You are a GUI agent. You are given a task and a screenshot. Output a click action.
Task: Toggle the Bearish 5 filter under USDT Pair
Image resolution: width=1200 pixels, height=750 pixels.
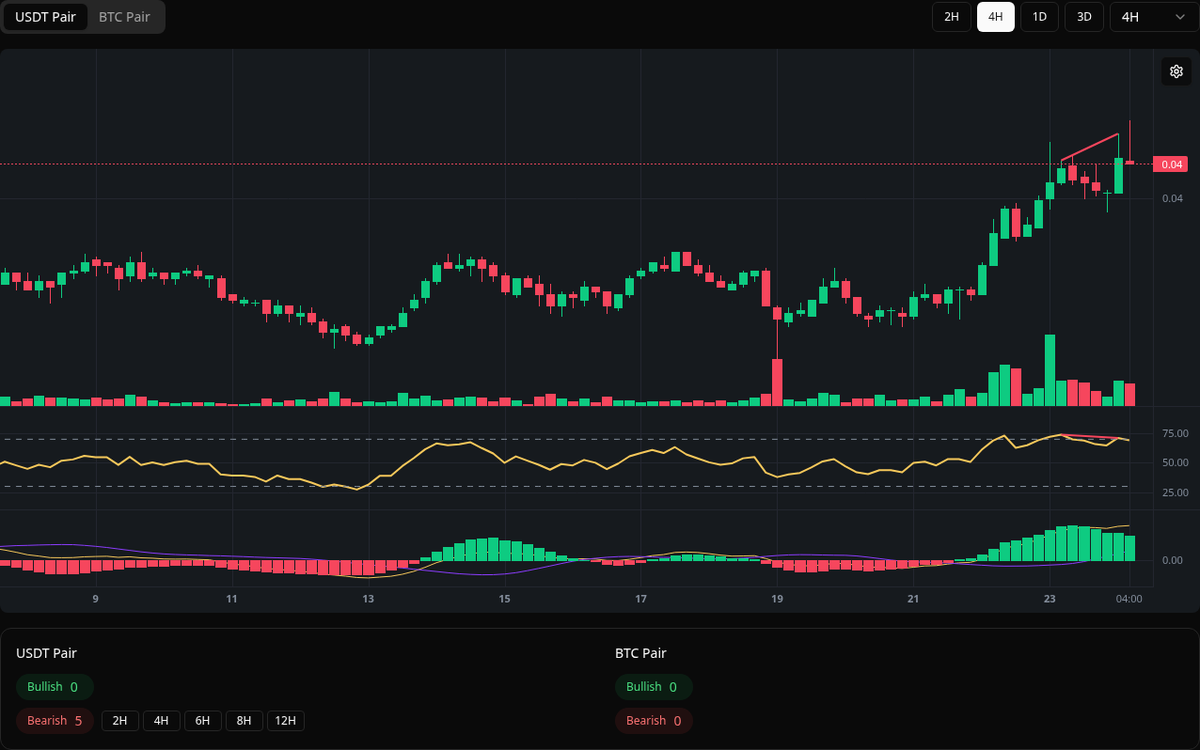tap(54, 720)
